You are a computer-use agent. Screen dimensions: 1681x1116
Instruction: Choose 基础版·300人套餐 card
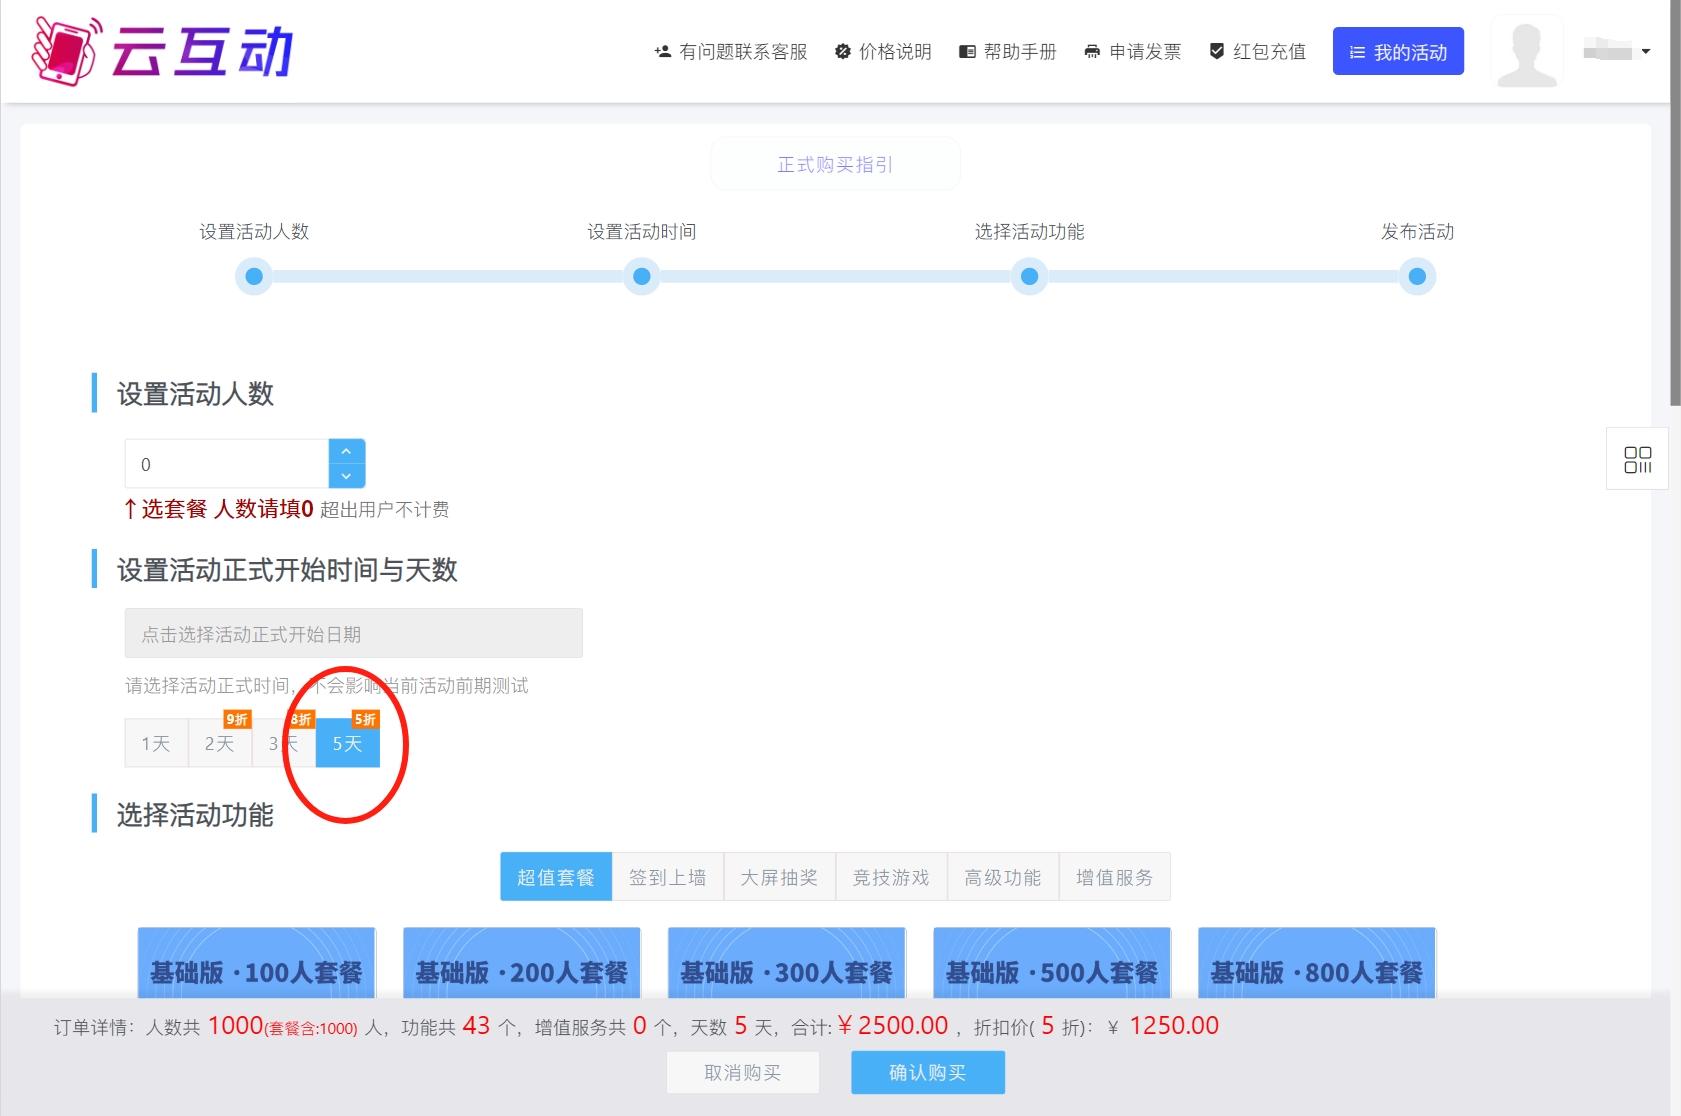click(786, 962)
